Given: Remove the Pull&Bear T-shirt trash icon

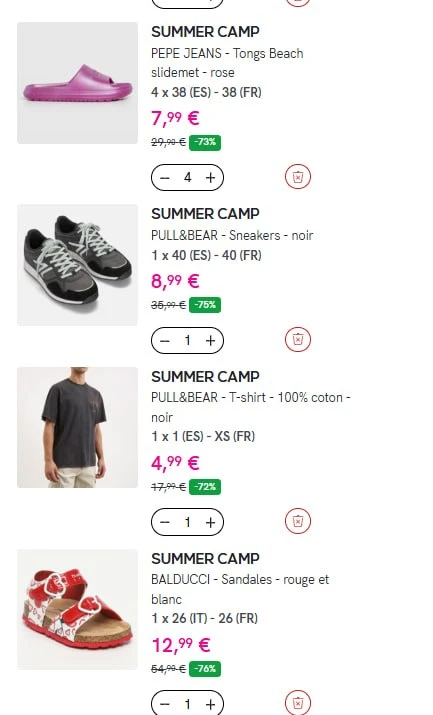Looking at the screenshot, I should pyautogui.click(x=298, y=521).
